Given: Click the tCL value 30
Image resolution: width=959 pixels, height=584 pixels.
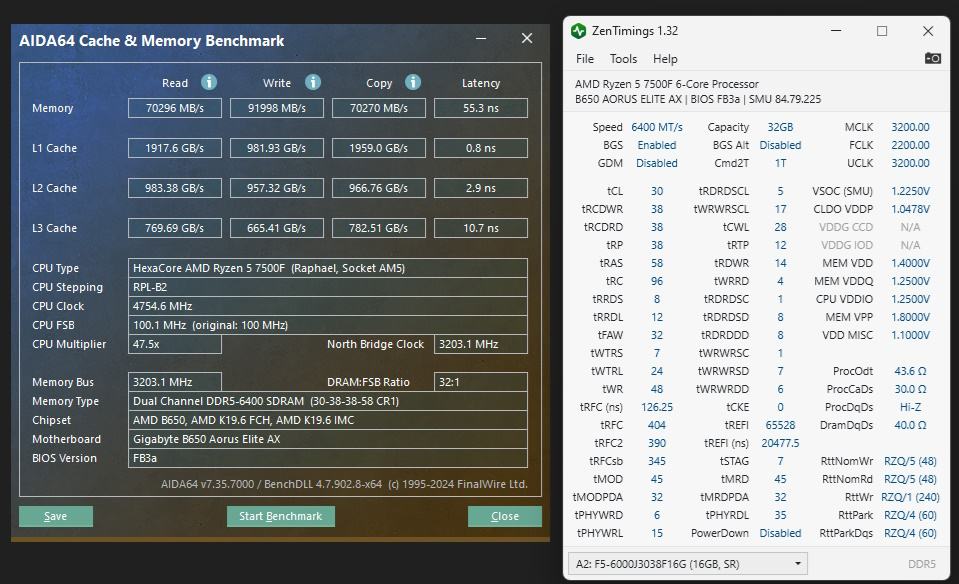Looking at the screenshot, I should click(x=657, y=191).
